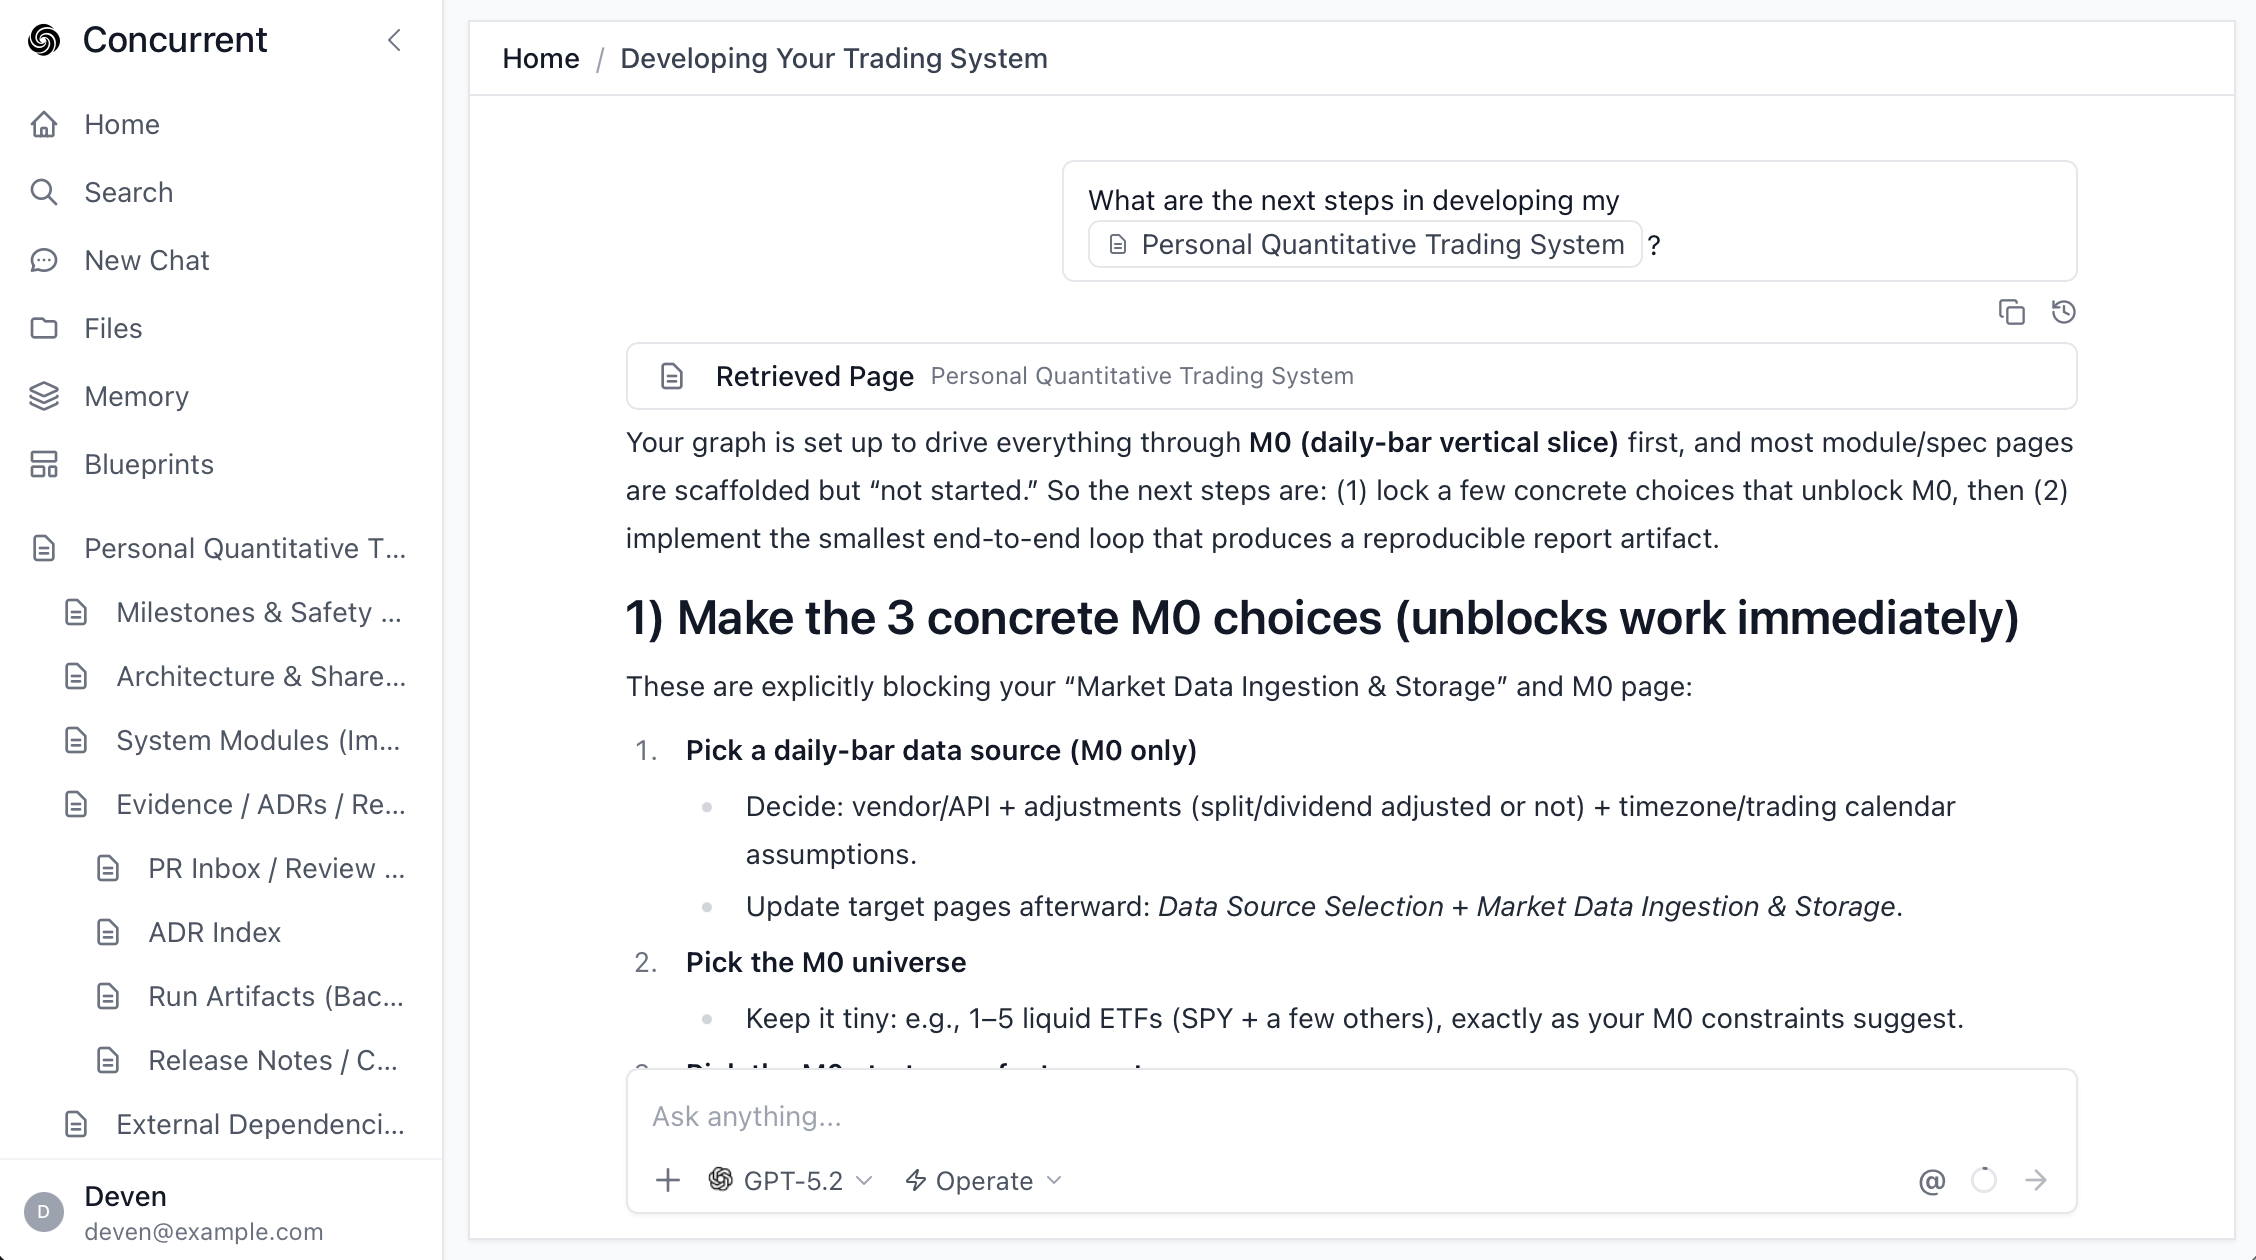Start a New Chat
The width and height of the screenshot is (2256, 1260).
[x=146, y=260]
